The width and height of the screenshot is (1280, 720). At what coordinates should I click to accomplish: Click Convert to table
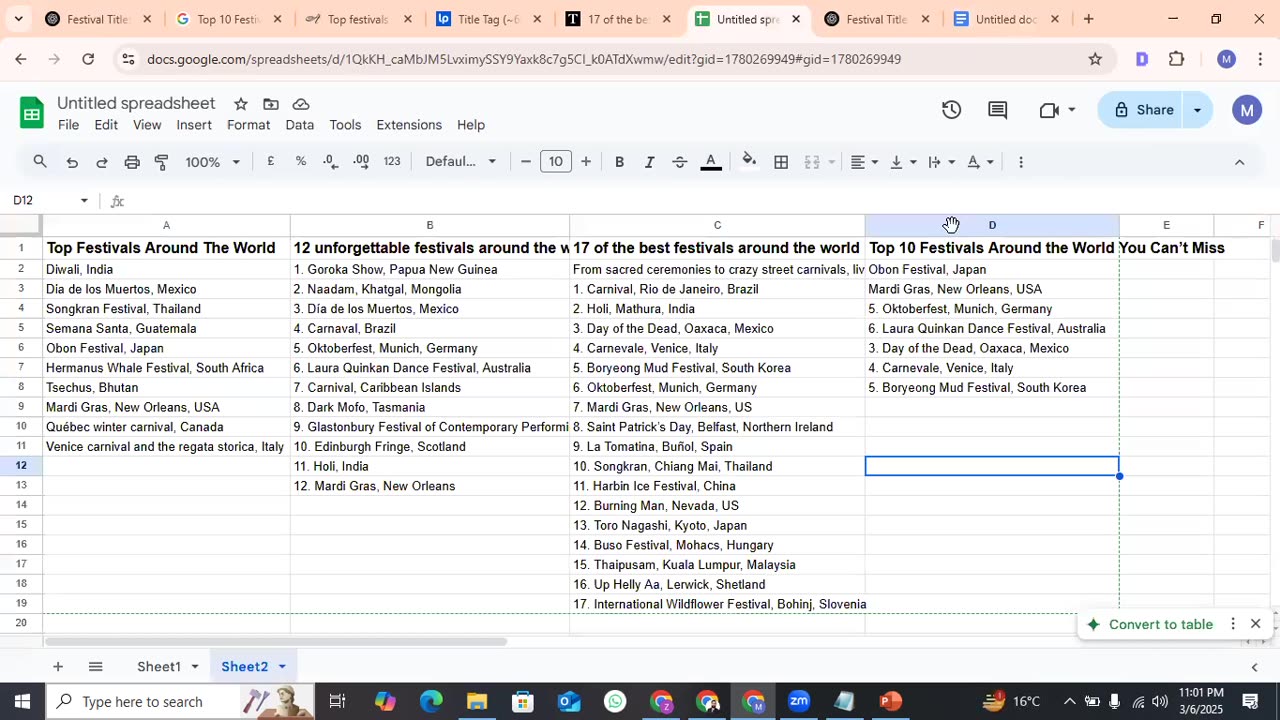(1149, 624)
